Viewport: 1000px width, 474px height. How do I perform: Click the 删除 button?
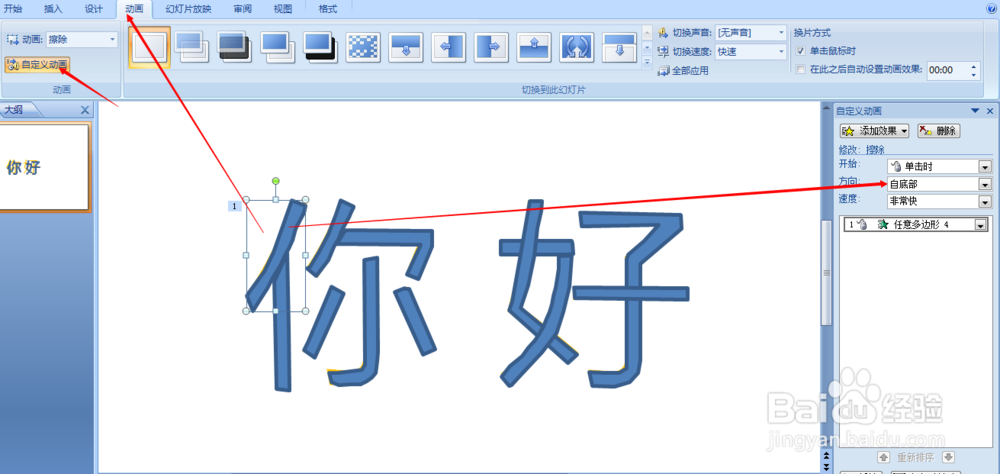click(x=939, y=131)
